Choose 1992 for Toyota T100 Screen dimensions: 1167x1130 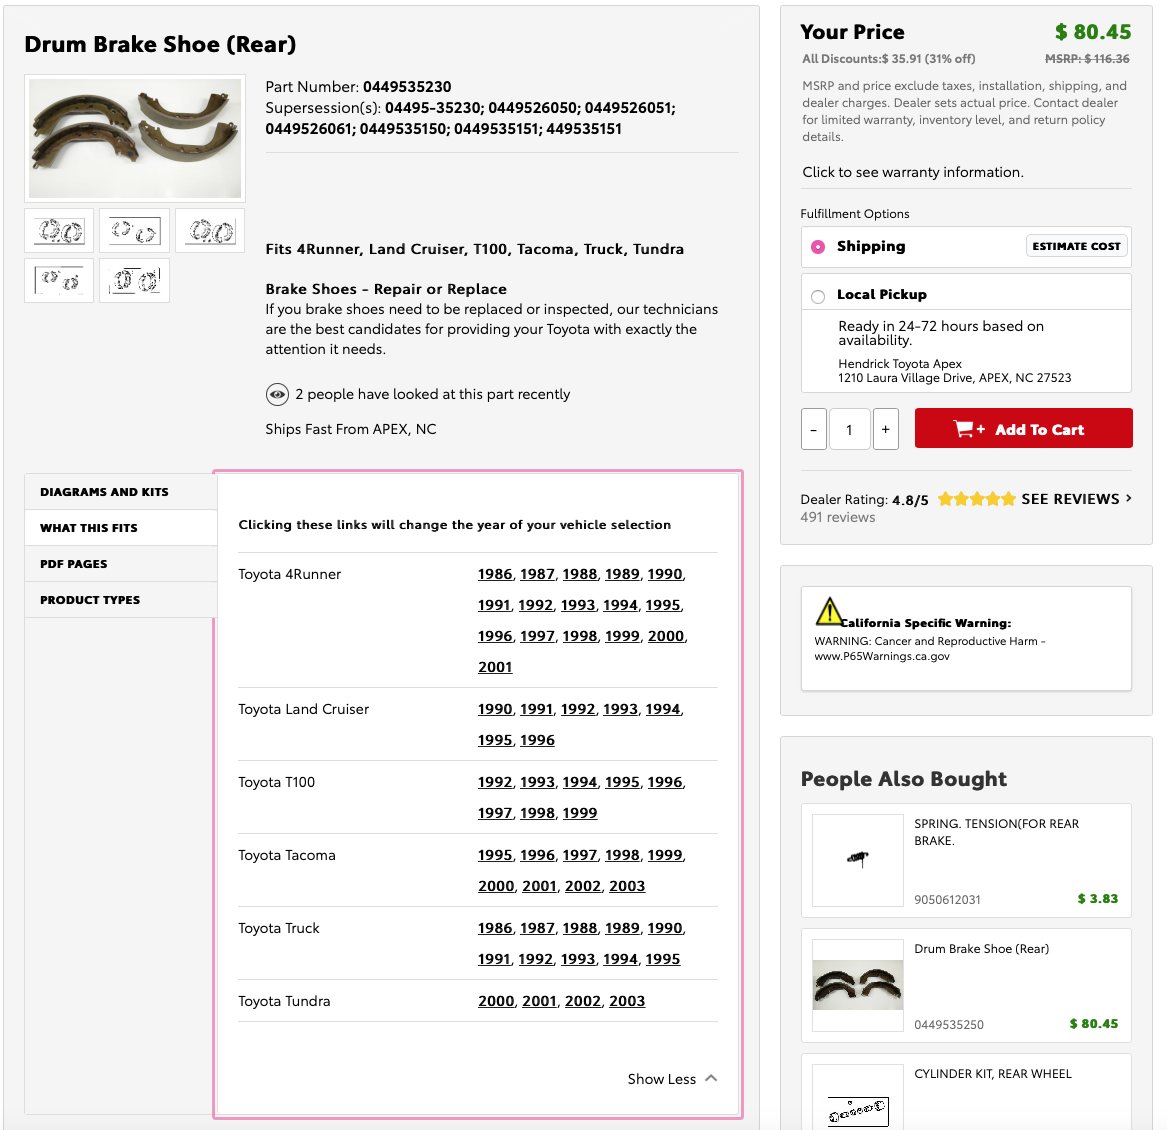click(x=495, y=782)
